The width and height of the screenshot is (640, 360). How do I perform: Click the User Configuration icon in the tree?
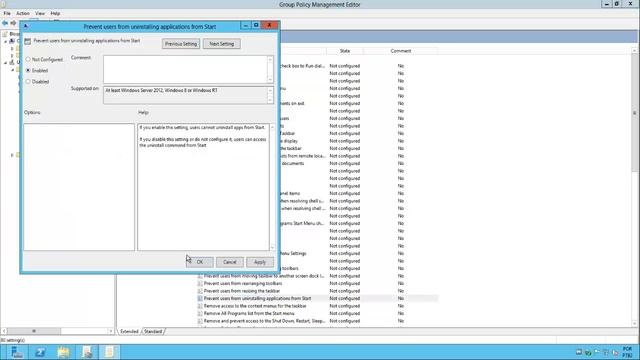tap(12, 62)
